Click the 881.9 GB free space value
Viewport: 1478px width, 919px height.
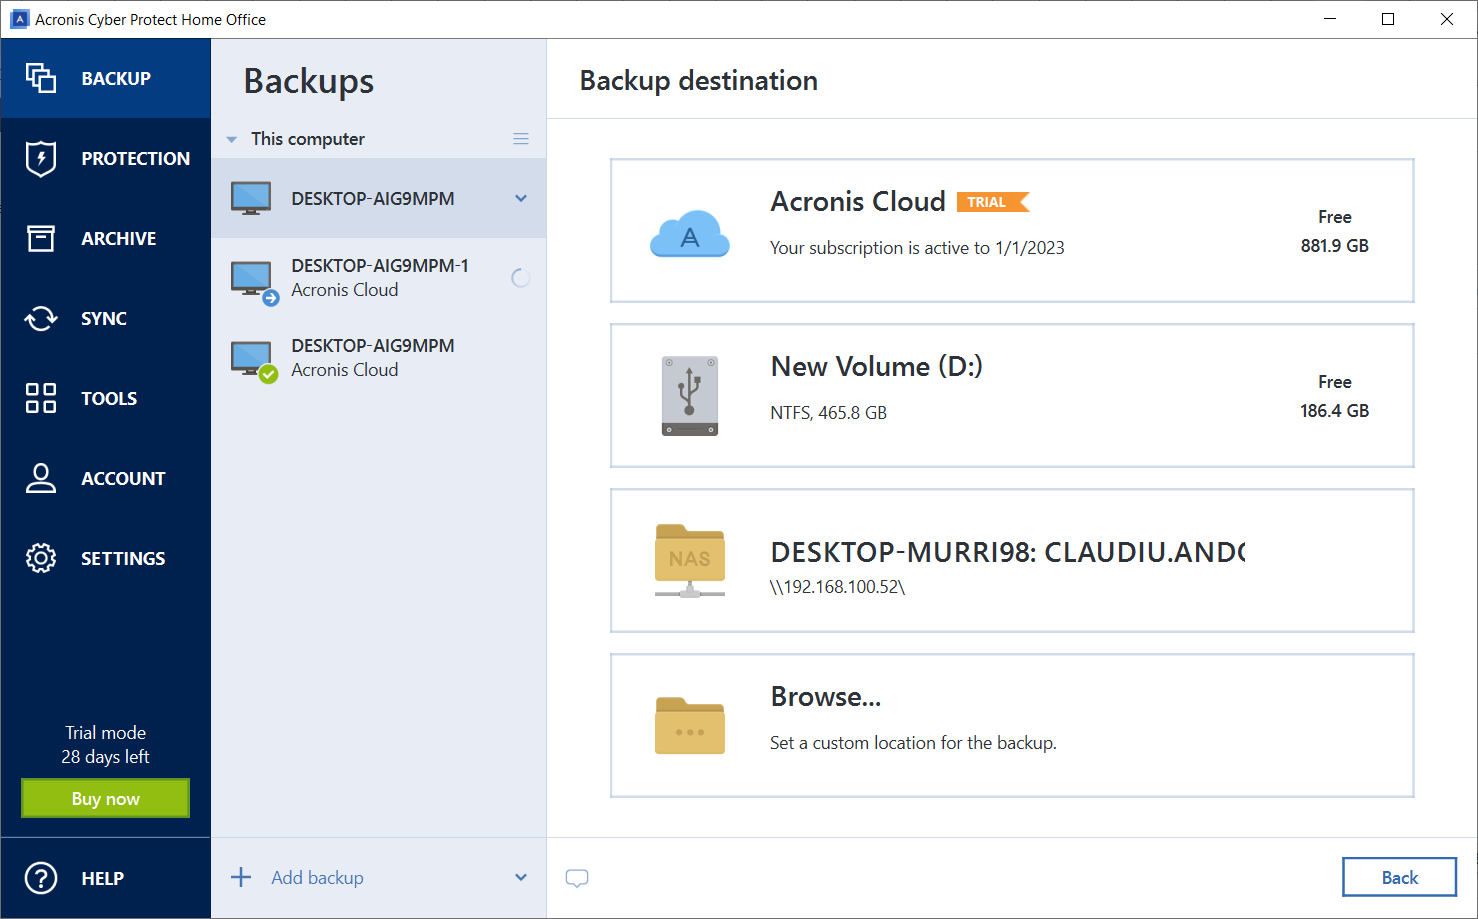point(1334,245)
